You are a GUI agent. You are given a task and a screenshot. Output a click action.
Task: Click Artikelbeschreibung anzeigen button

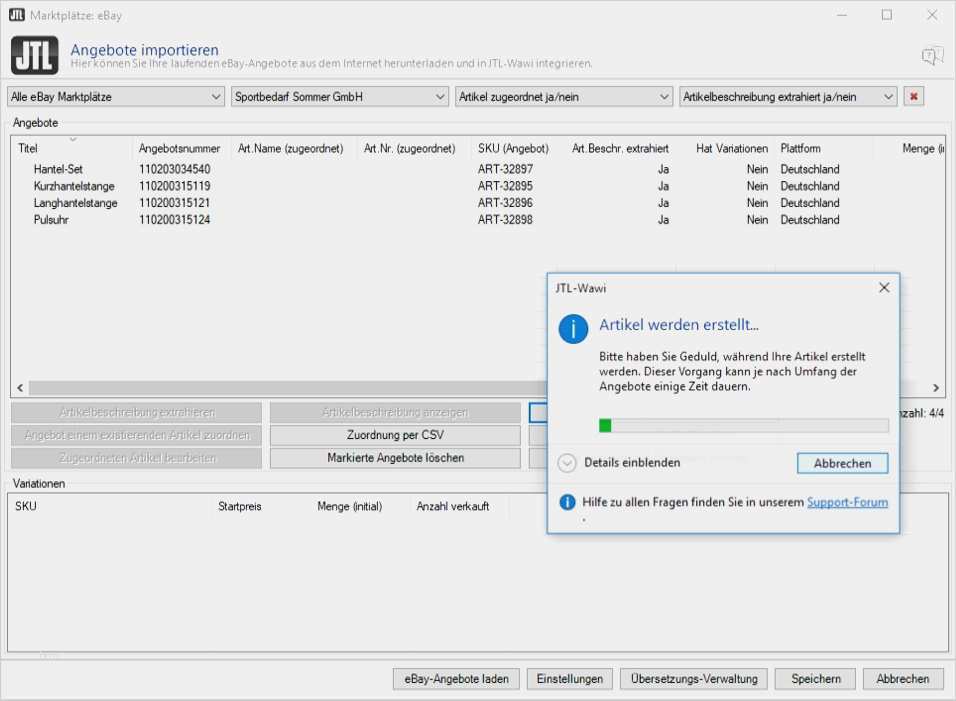pyautogui.click(x=395, y=413)
